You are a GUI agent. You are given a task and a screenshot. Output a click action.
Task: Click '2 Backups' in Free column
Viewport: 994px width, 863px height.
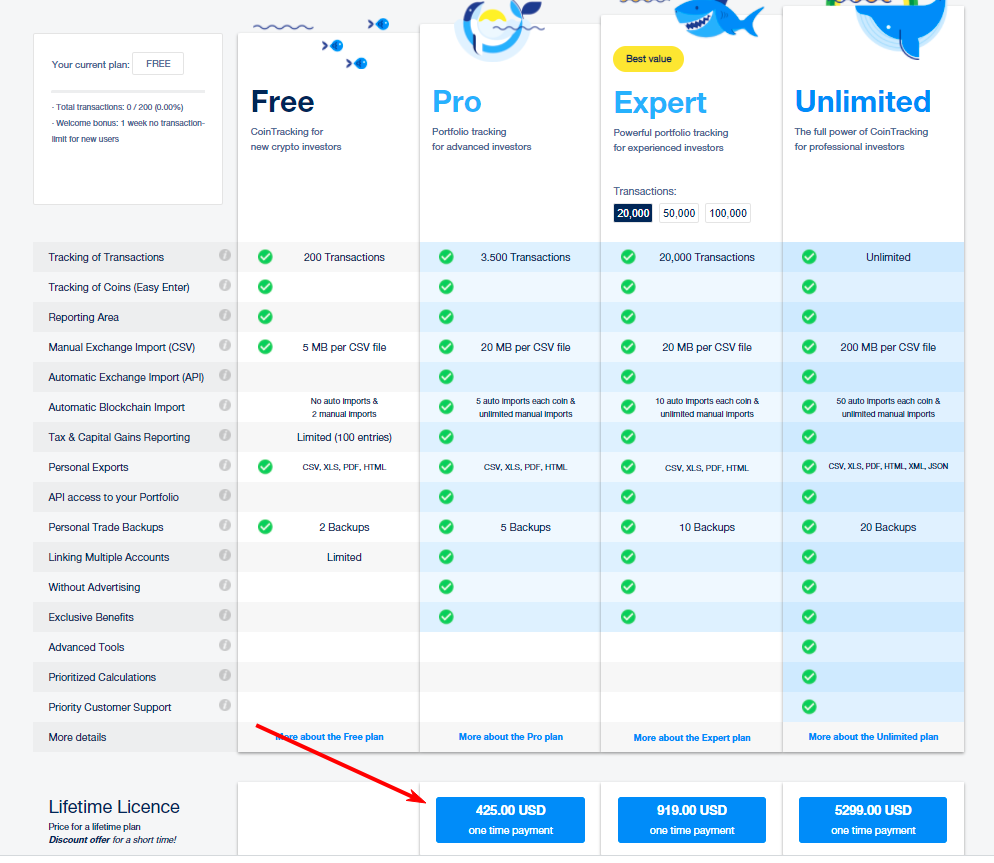pyautogui.click(x=344, y=527)
